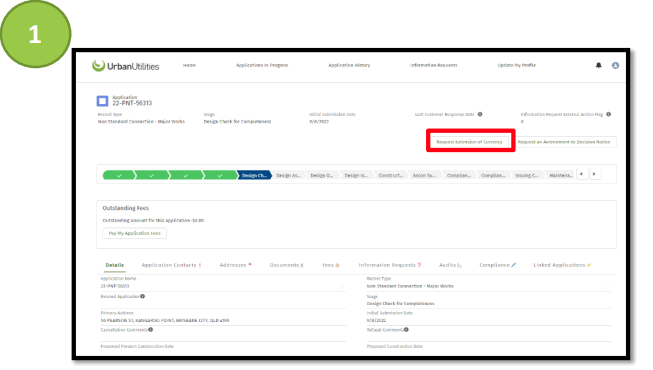
Task: Select the current 'Design Ch...' stage
Action: point(254,175)
